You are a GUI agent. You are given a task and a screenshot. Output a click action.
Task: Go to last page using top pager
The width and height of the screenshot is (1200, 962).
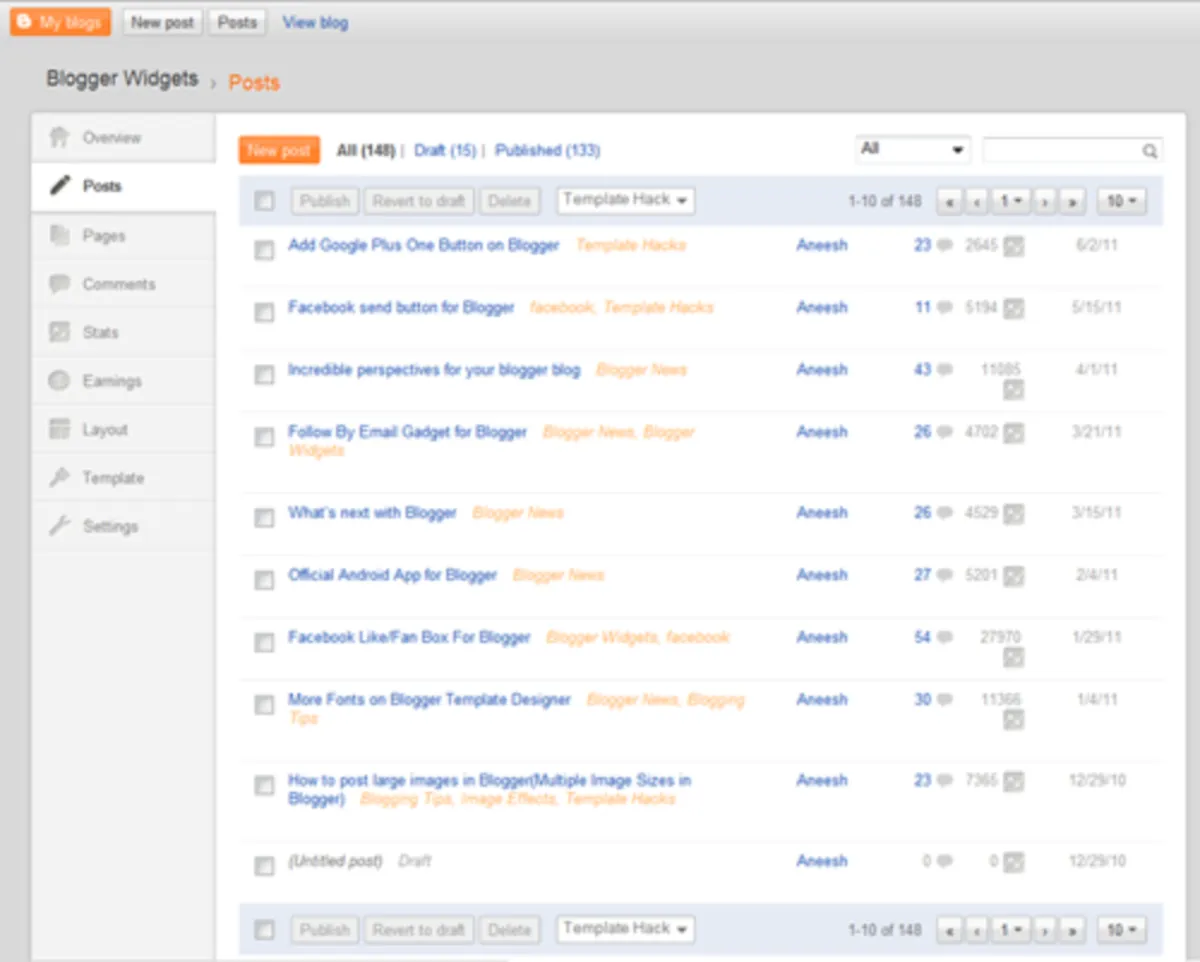click(1073, 202)
